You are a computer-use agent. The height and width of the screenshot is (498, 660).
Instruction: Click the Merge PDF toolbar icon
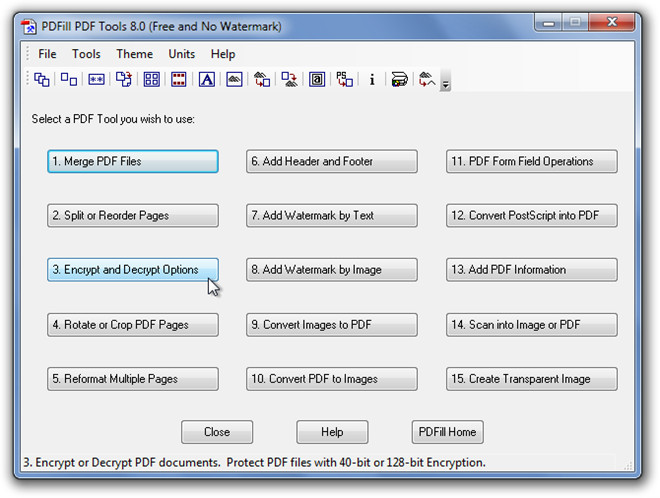pyautogui.click(x=42, y=79)
